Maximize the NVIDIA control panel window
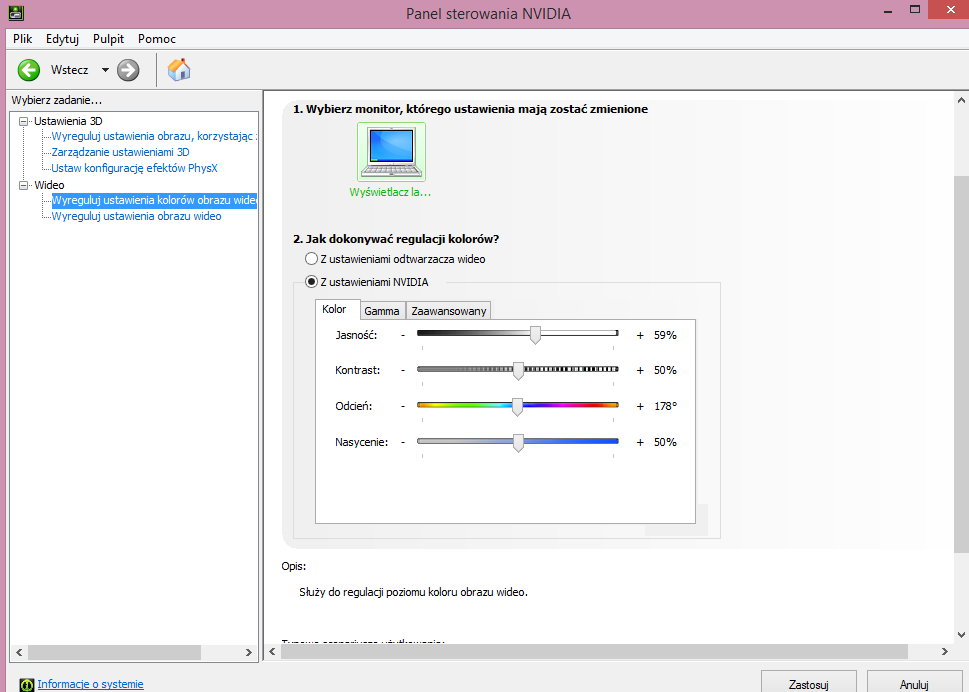Screen dimensions: 969x692 click(915, 9)
